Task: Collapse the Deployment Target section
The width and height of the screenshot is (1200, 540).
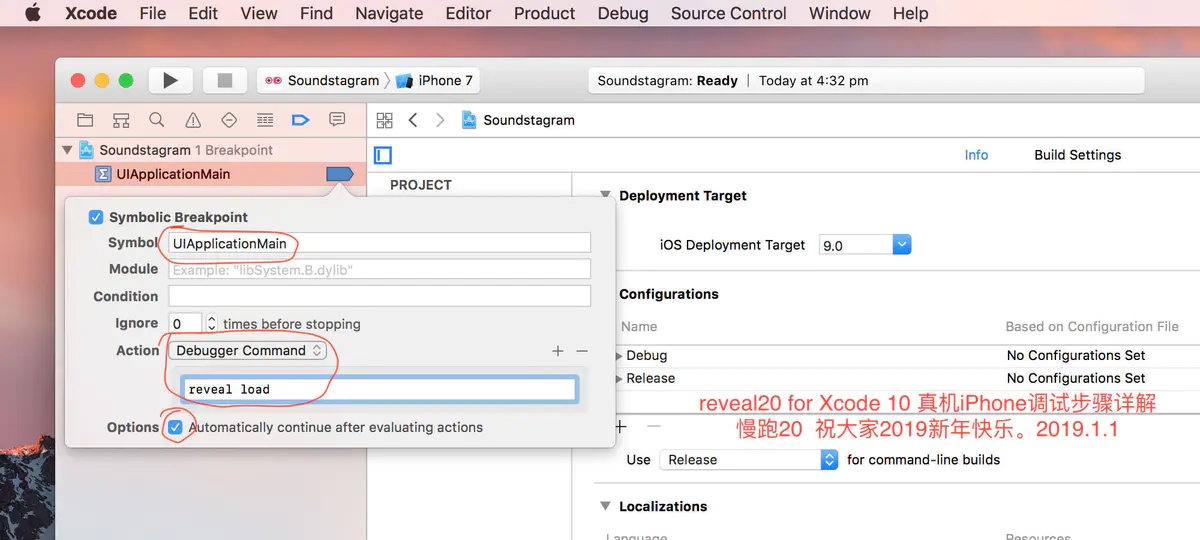Action: [604, 196]
